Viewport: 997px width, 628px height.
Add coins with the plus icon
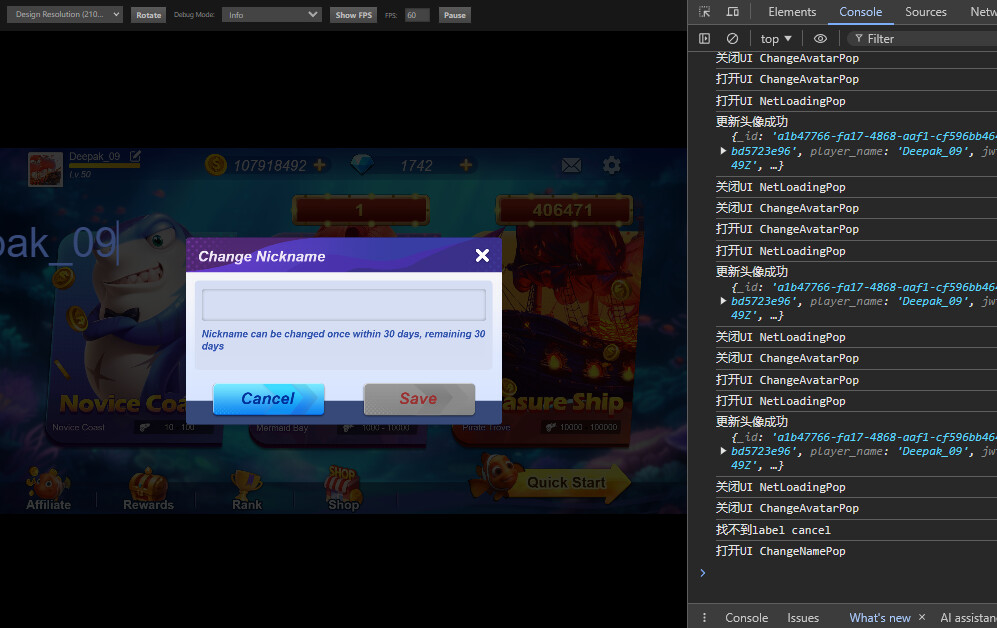(x=320, y=165)
